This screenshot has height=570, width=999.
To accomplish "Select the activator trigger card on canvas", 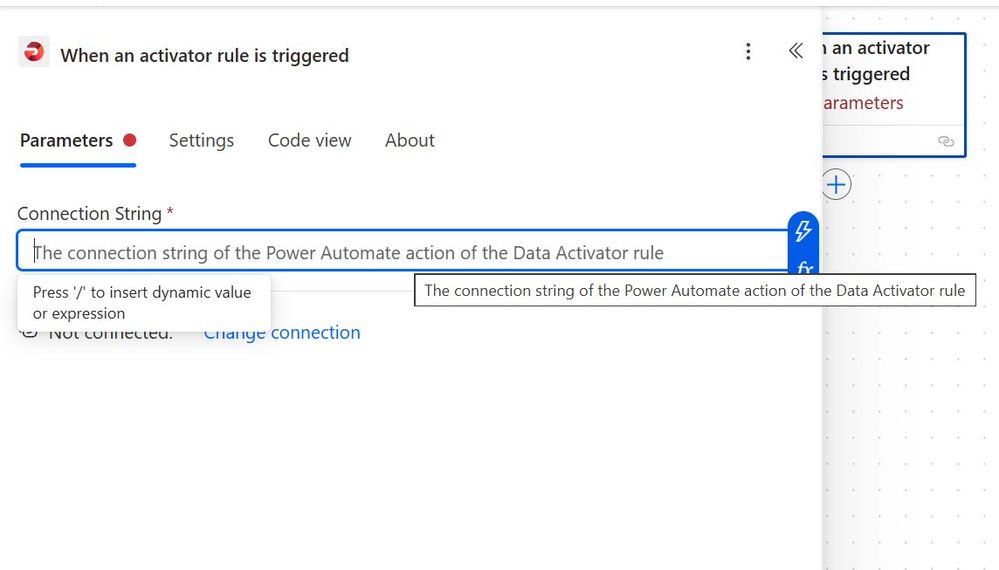I will (x=893, y=75).
